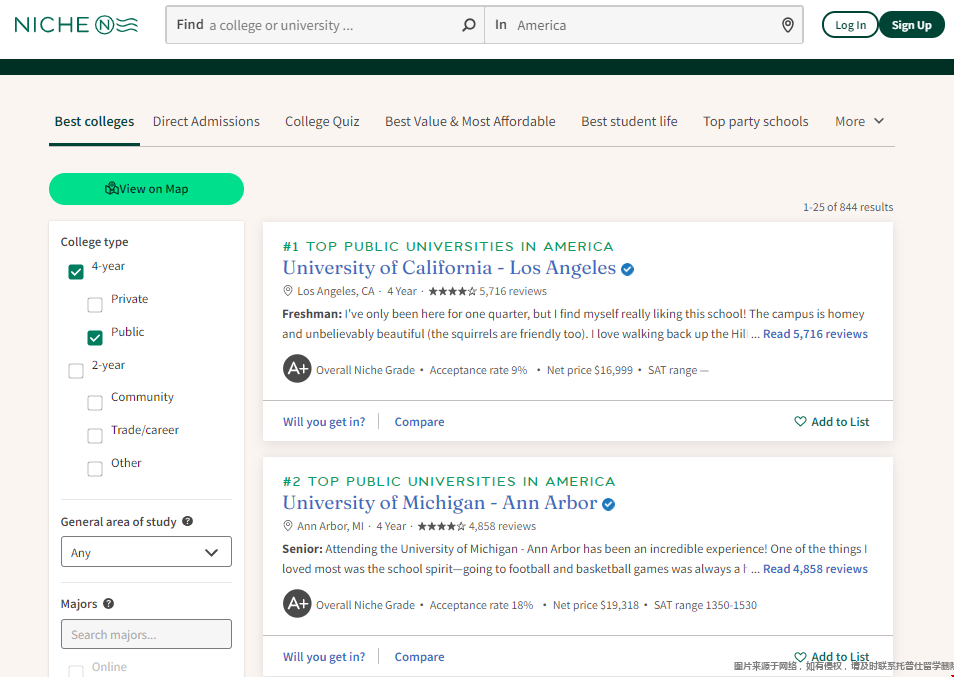This screenshot has width=954, height=677.
Task: Click the search magnifier icon
Action: pos(468,25)
